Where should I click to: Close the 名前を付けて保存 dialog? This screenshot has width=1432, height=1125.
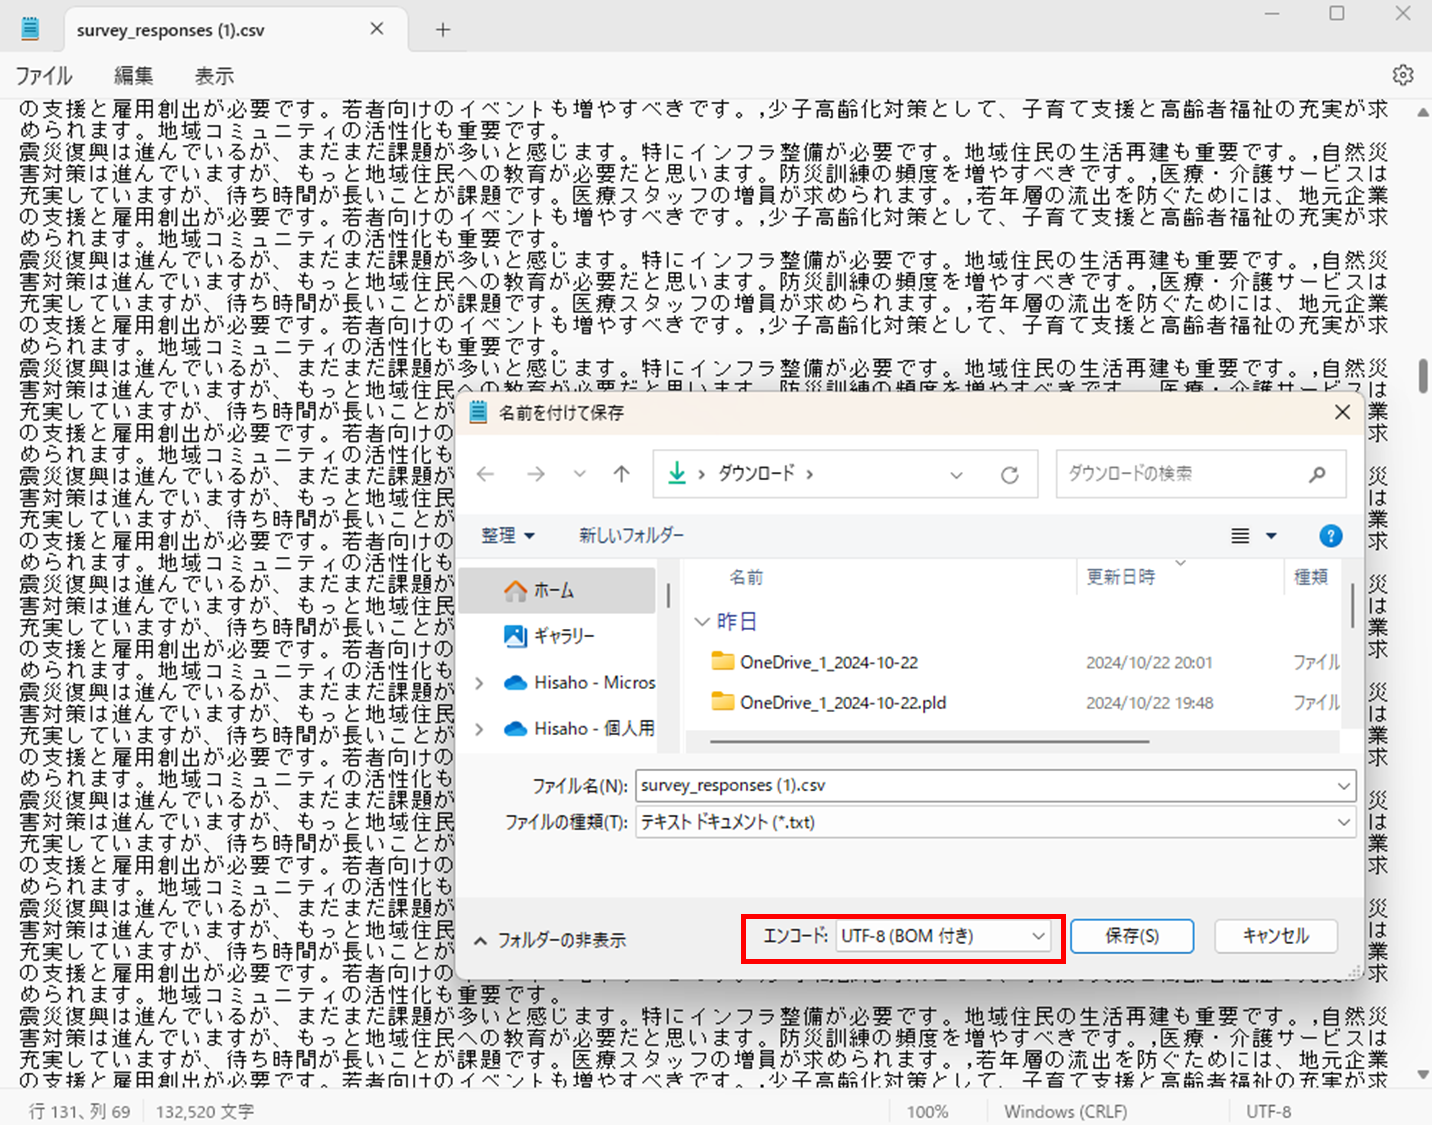(x=1343, y=412)
